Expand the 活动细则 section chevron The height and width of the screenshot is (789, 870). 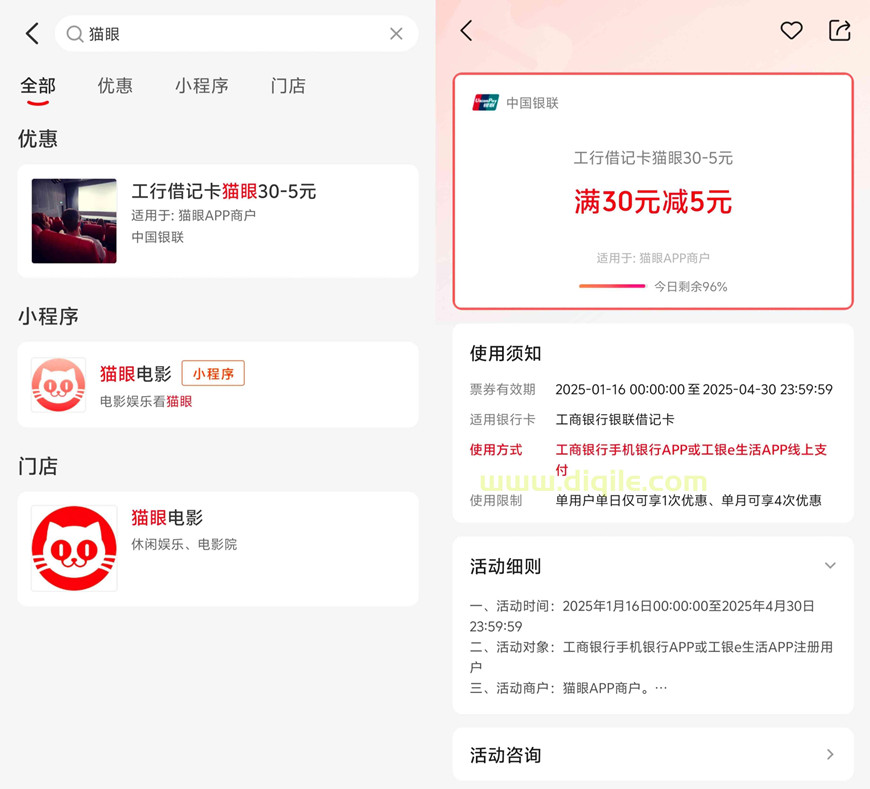830,565
